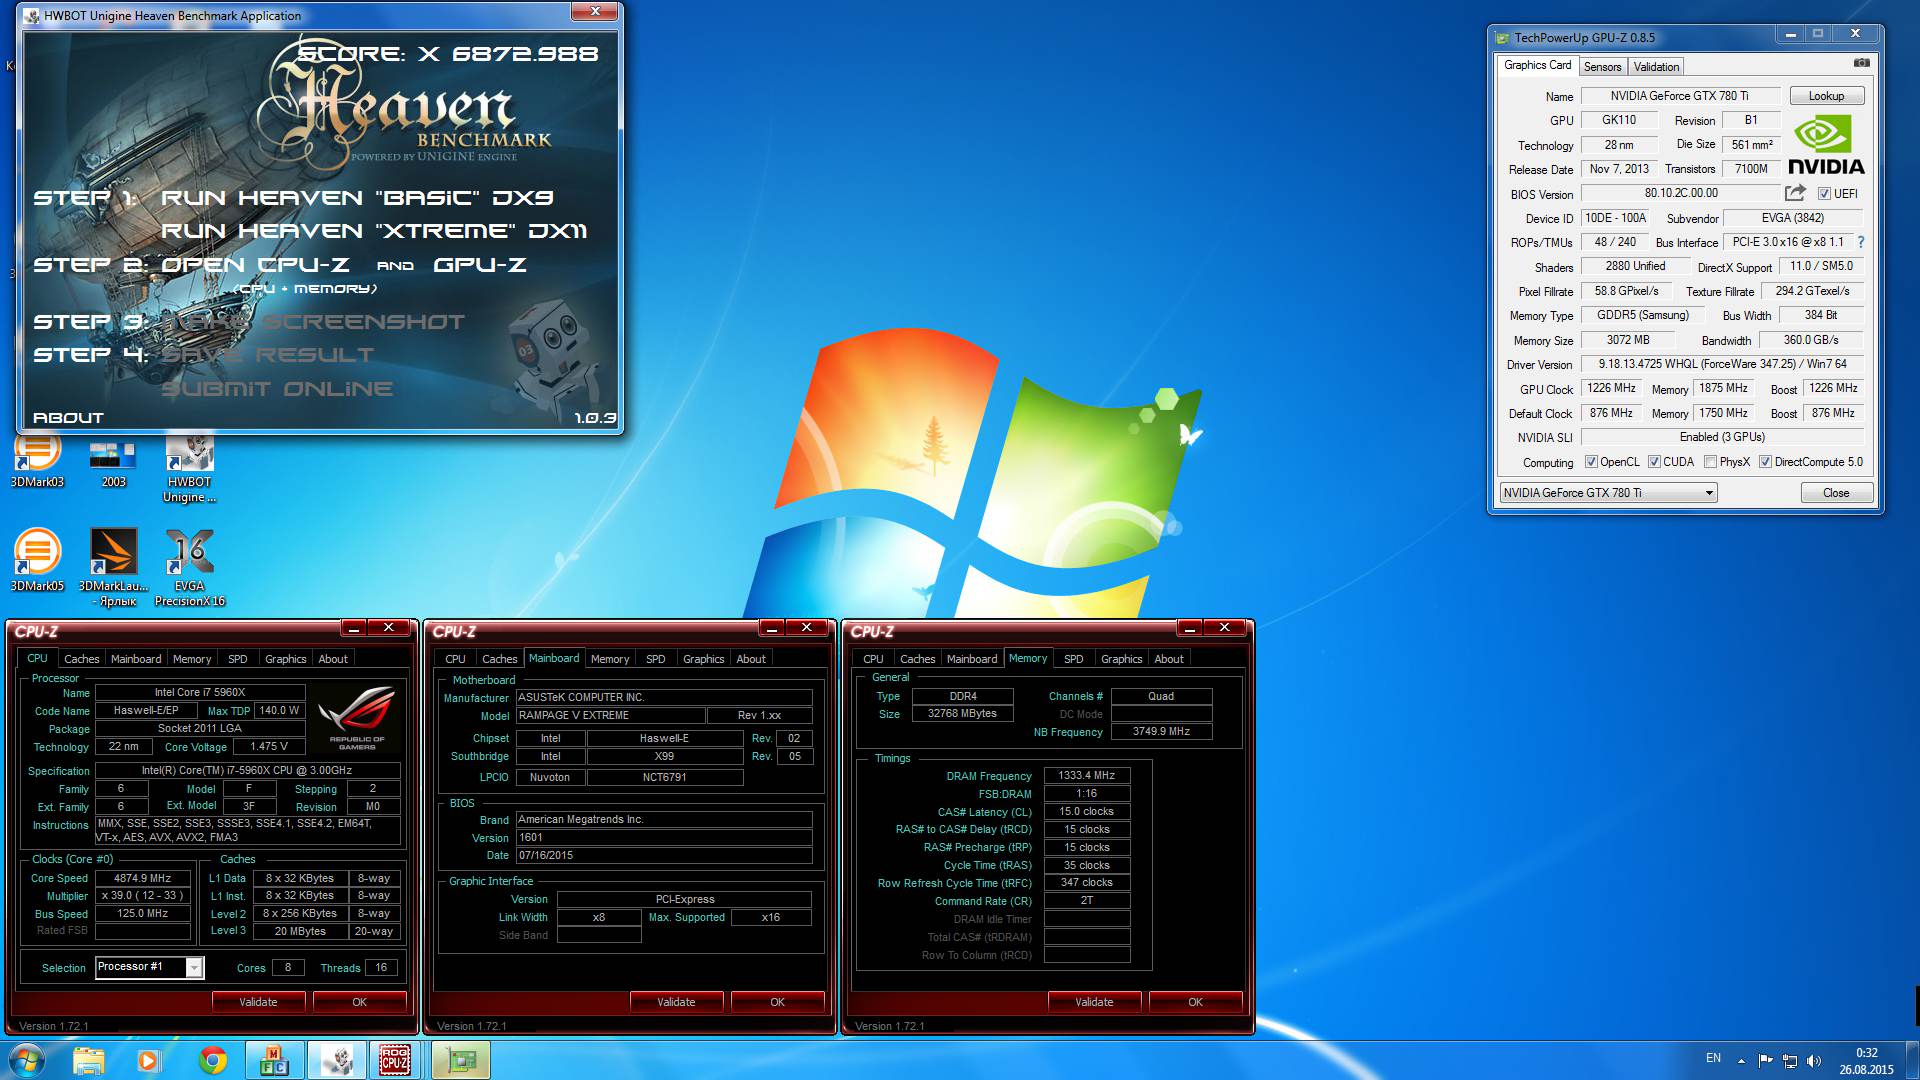
Task: Open Memory tab in the middle CPU-Z window
Action: pyautogui.click(x=610, y=659)
